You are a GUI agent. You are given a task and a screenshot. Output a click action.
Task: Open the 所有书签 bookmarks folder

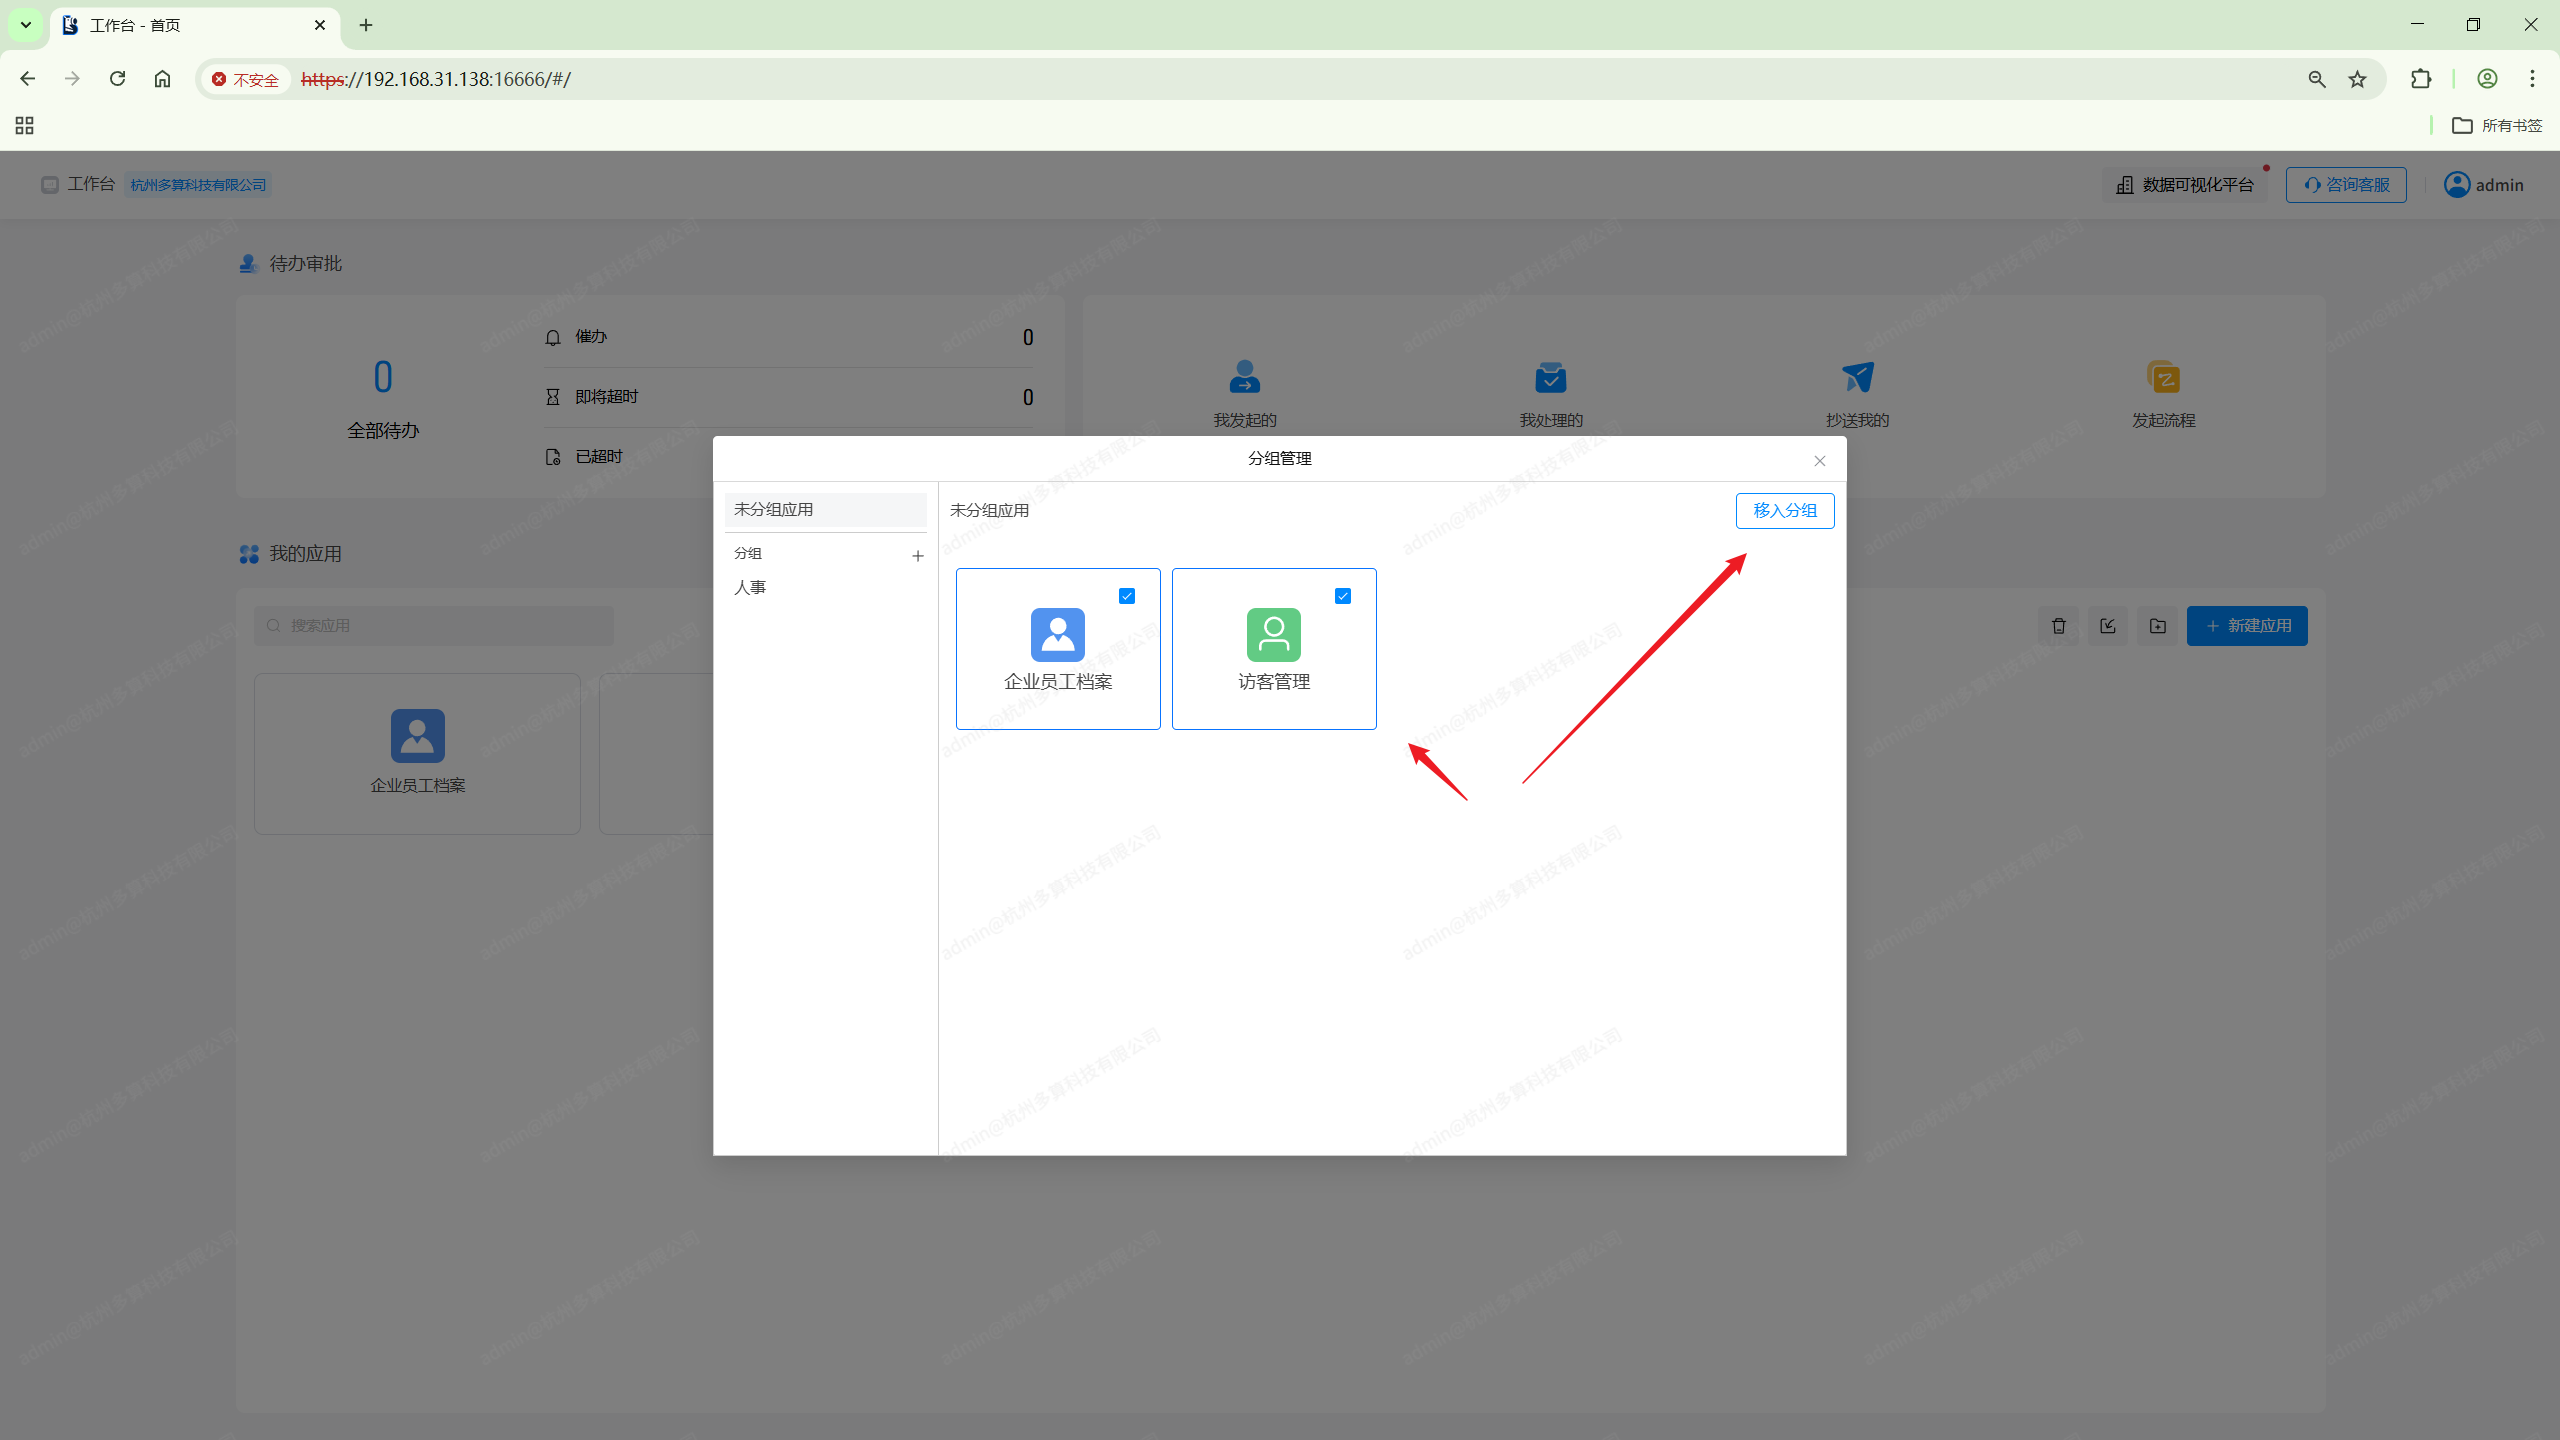[2497, 126]
